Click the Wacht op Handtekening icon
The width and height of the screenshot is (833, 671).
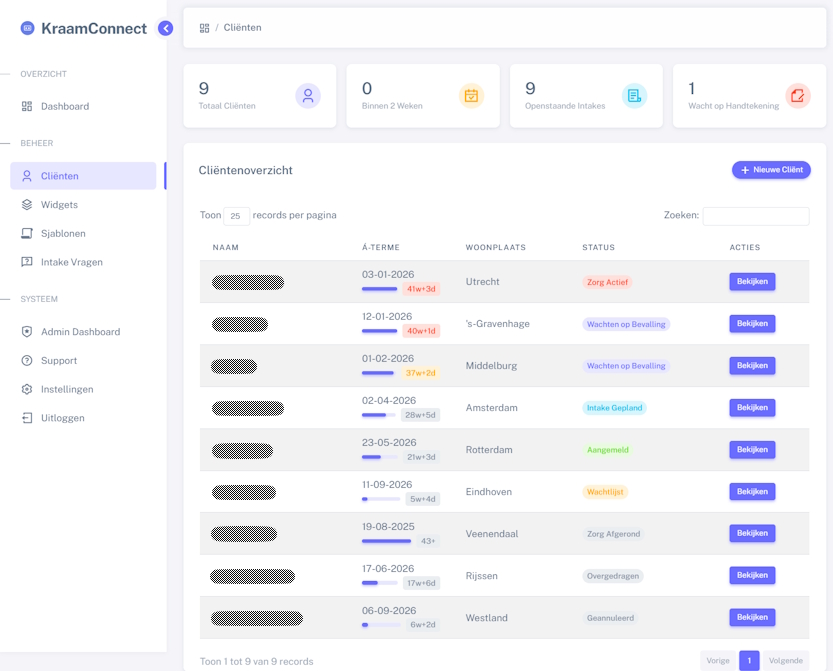[x=797, y=96]
